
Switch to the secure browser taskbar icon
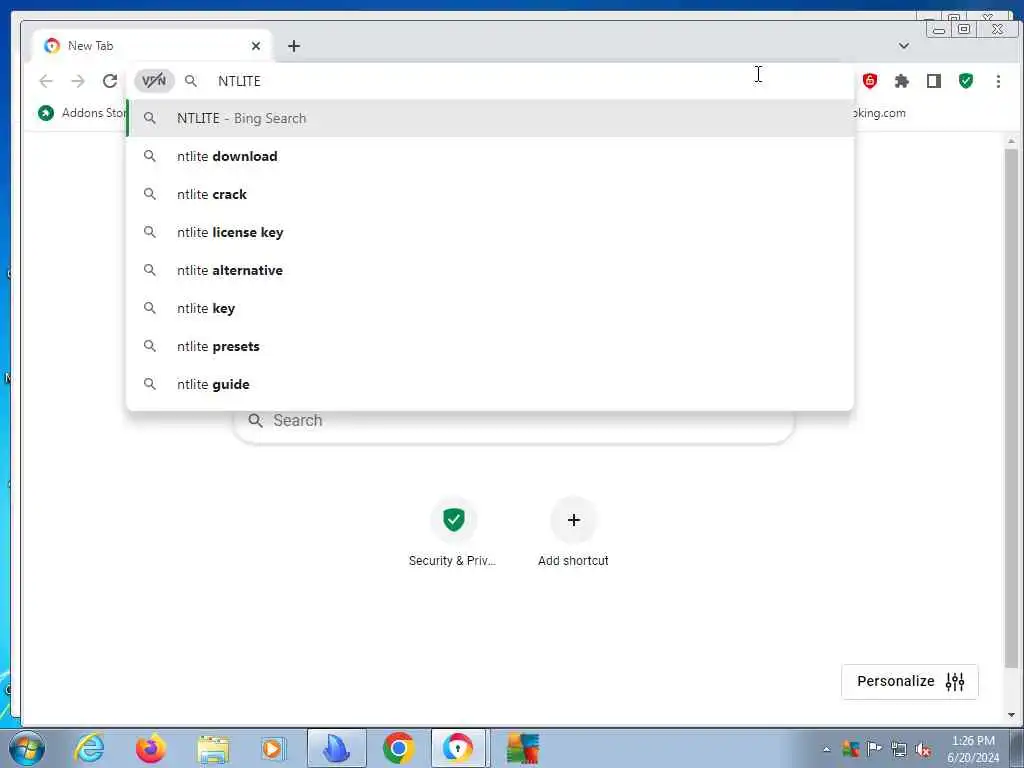(458, 748)
